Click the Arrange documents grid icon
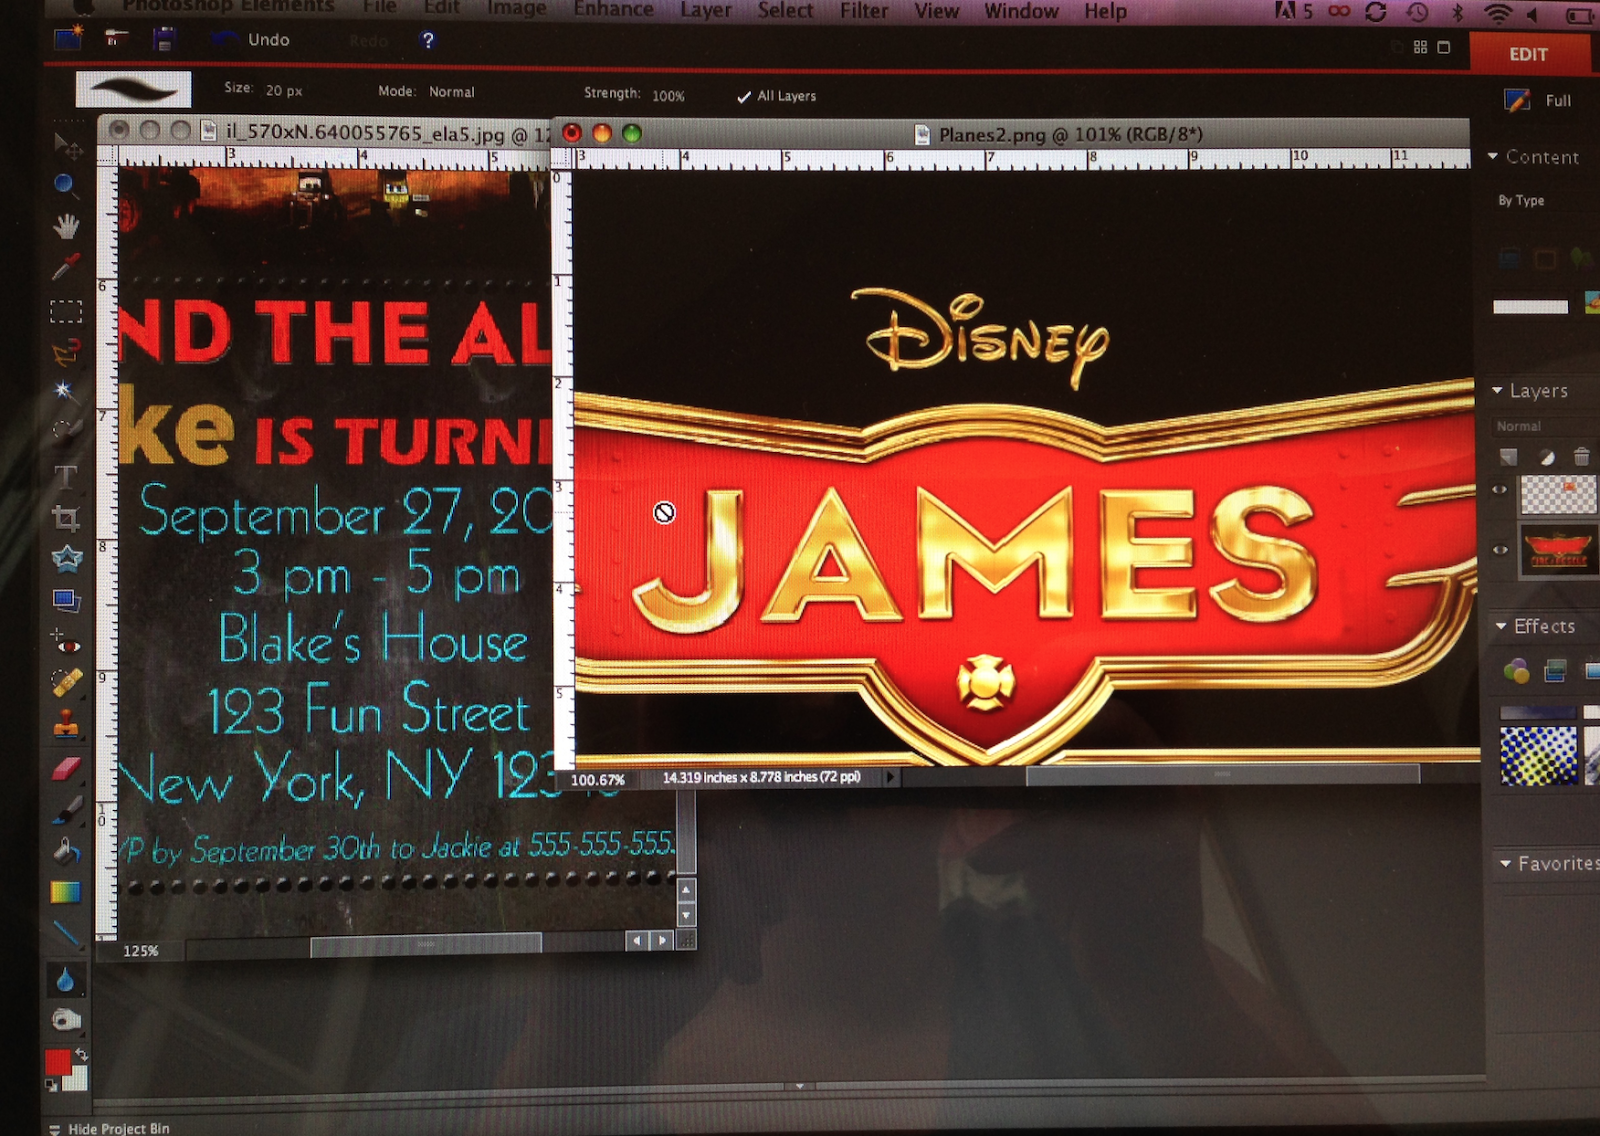Screen dimensions: 1600x1136 (1420, 47)
